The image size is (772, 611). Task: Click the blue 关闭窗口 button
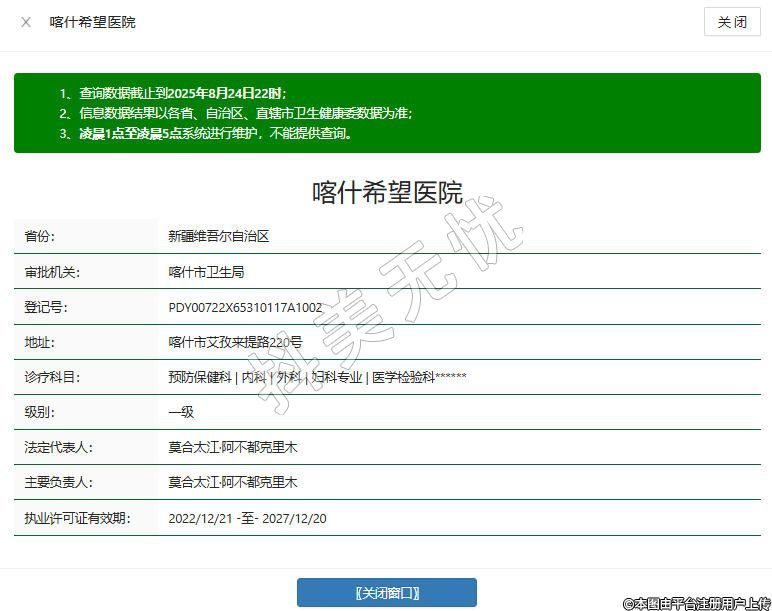click(386, 592)
